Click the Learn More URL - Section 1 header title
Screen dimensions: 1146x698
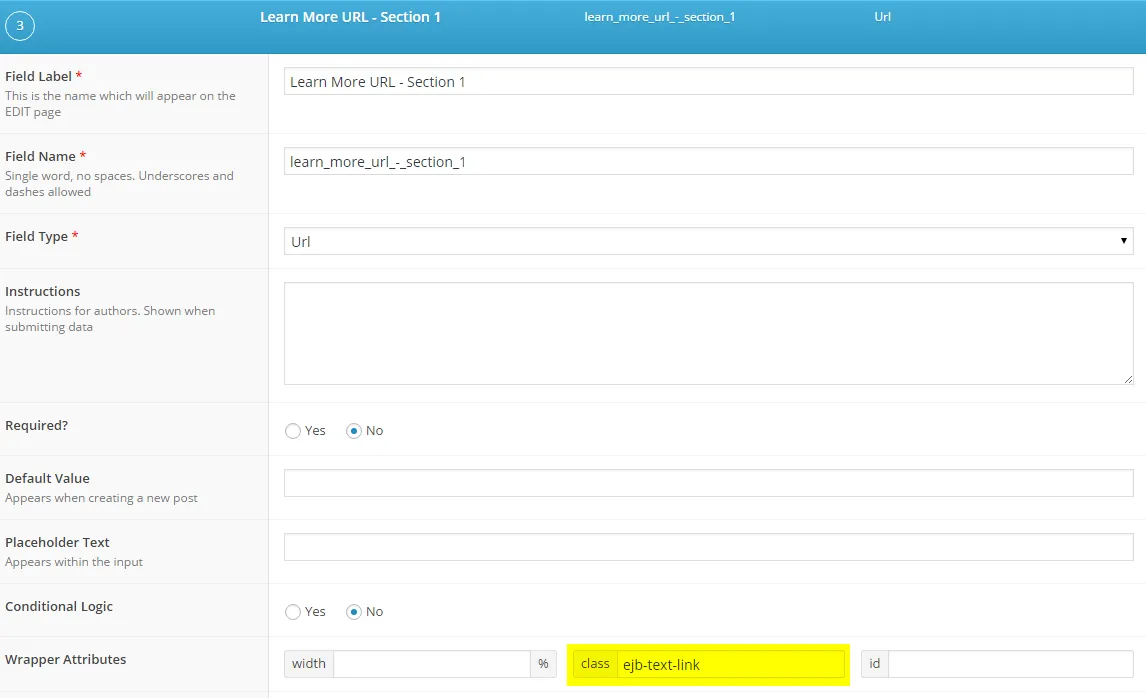pos(350,17)
